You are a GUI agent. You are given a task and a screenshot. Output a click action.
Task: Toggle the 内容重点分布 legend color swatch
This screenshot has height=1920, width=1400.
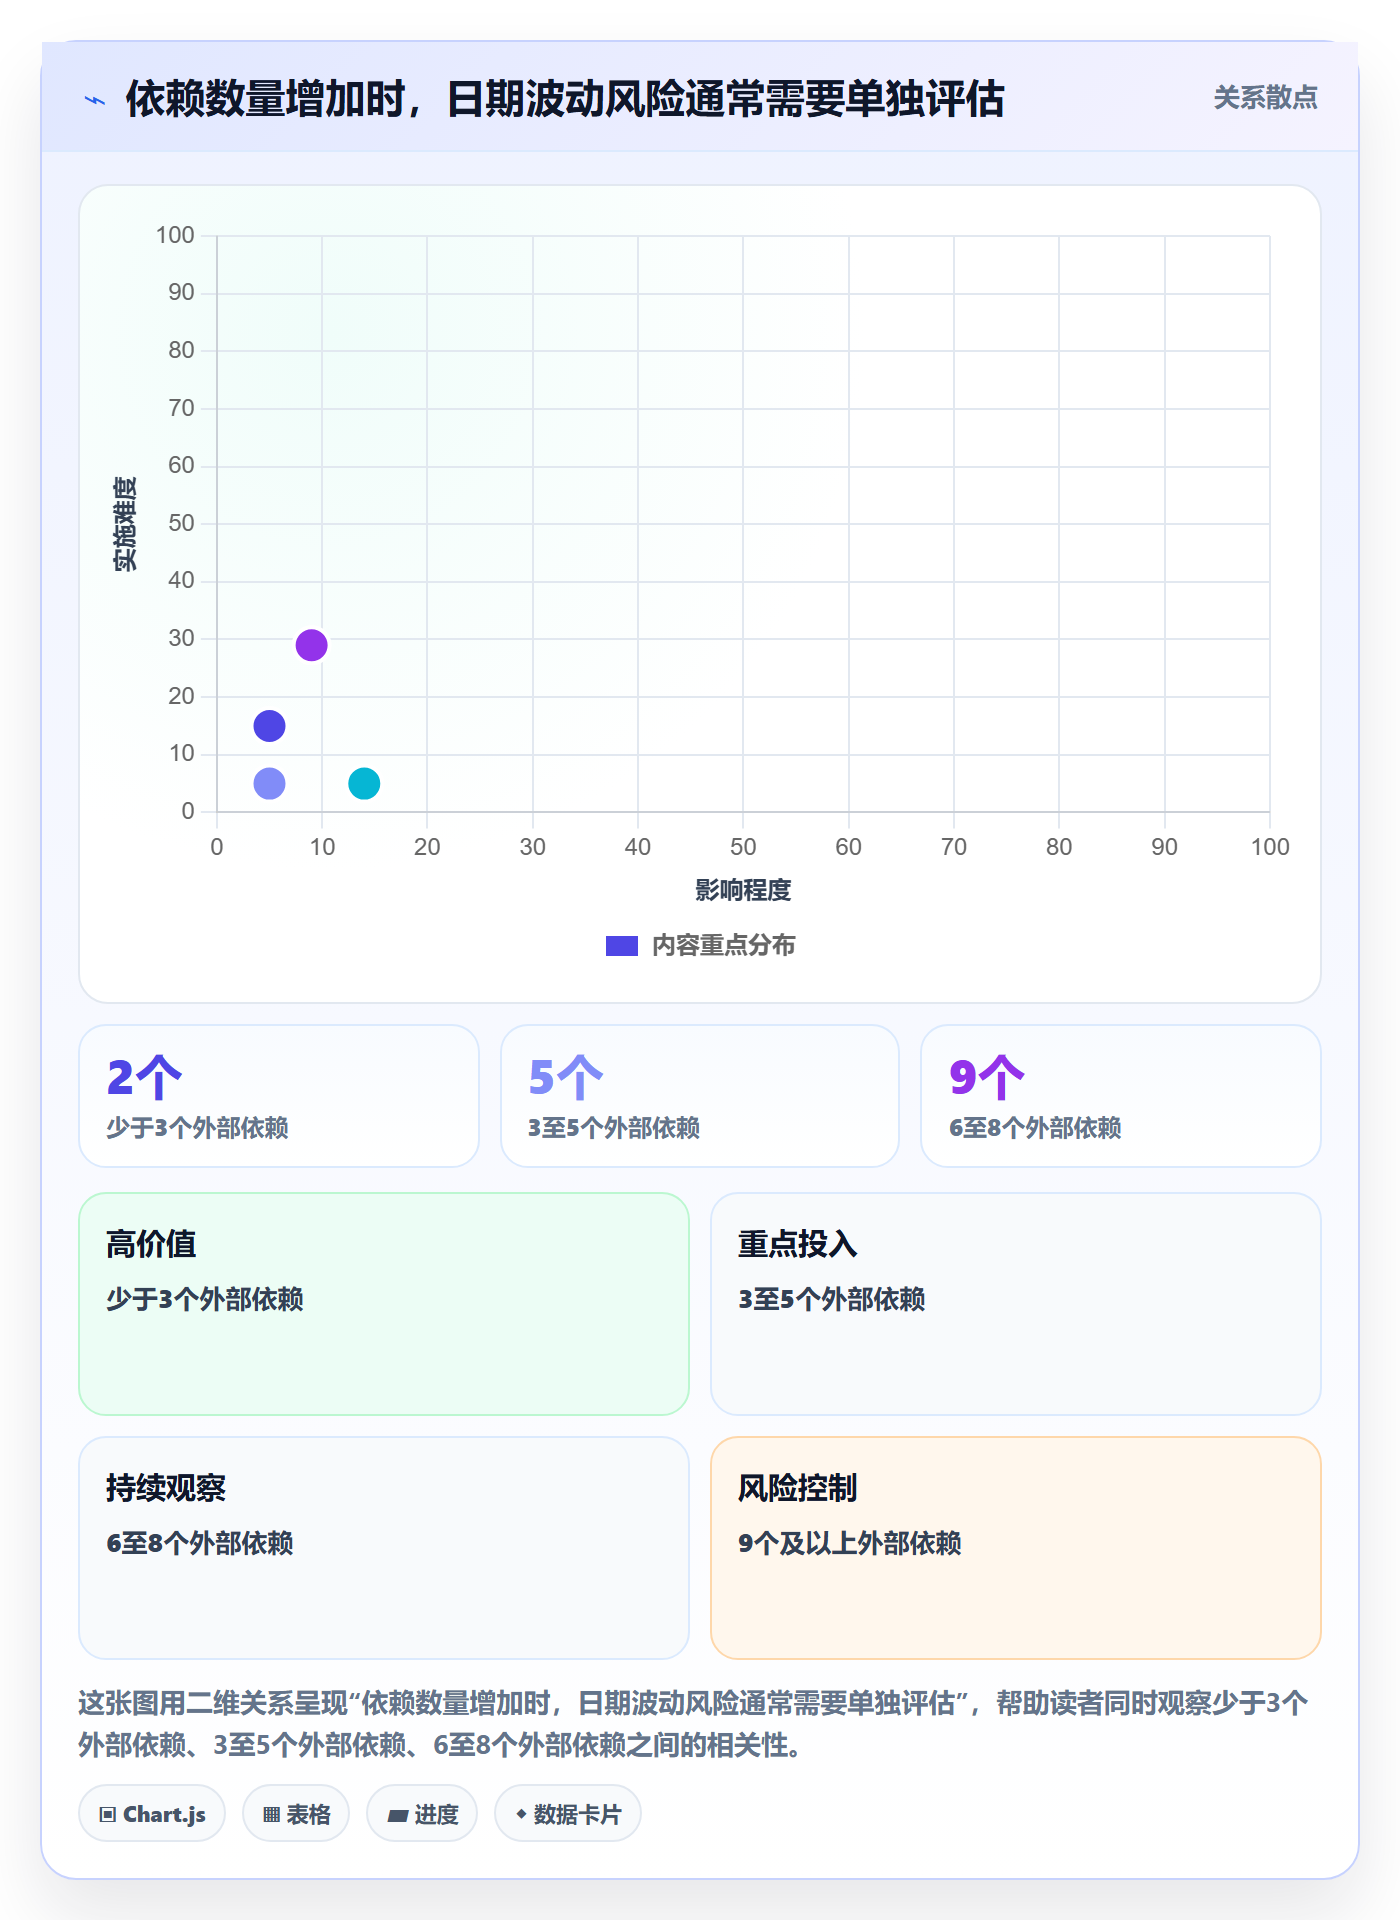622,946
